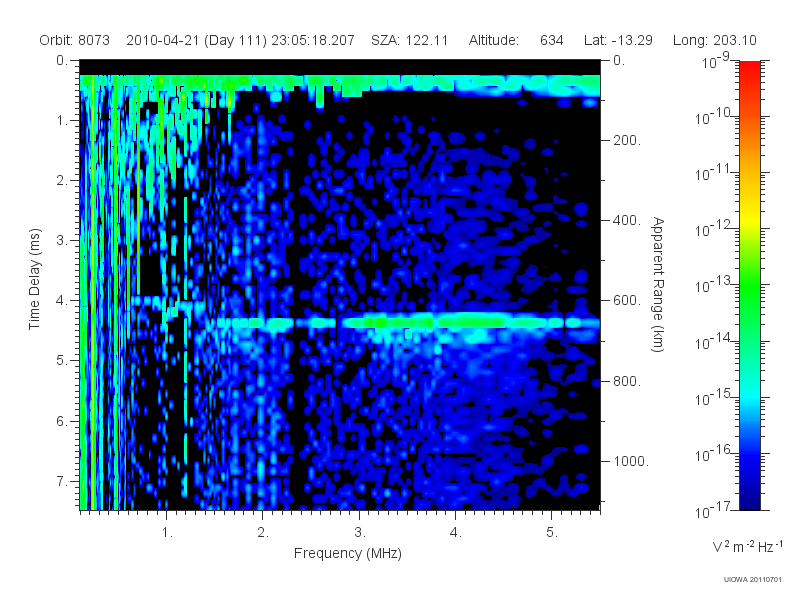The width and height of the screenshot is (800, 600).
Task: Click the 'Frequency (MHz)' axis label
Action: click(x=347, y=553)
